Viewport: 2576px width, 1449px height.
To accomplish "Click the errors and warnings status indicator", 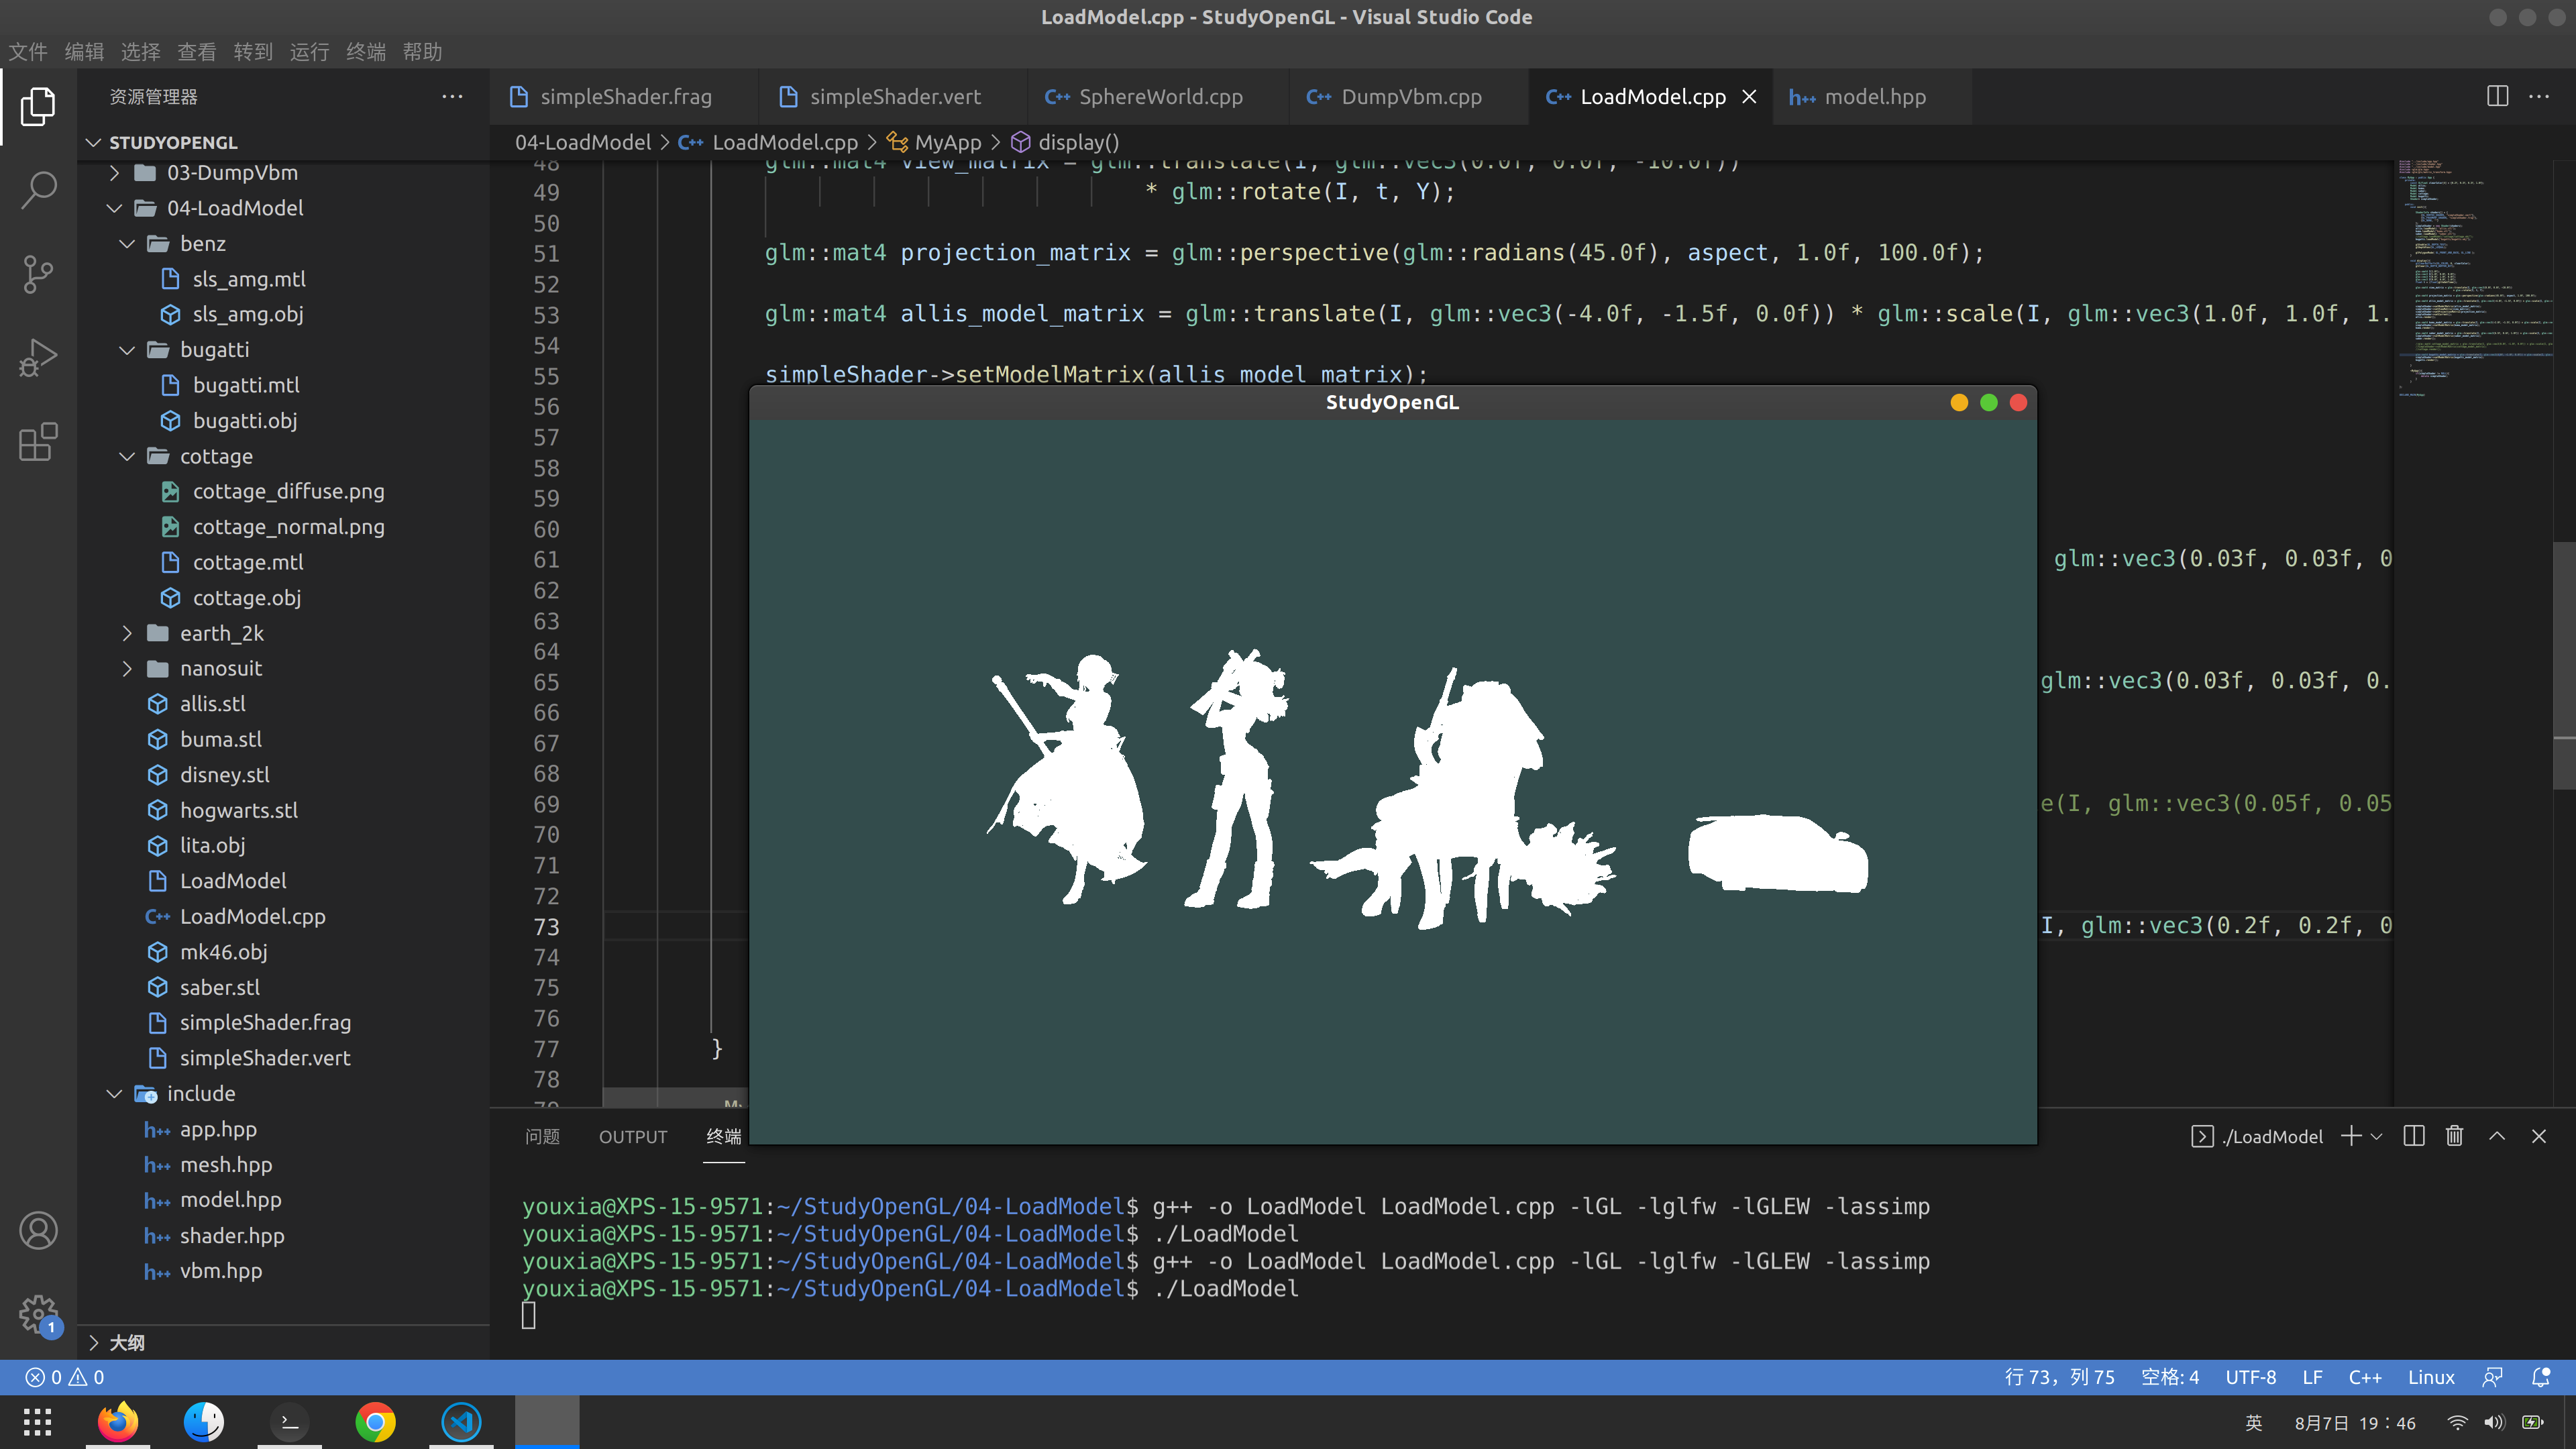I will click(65, 1377).
